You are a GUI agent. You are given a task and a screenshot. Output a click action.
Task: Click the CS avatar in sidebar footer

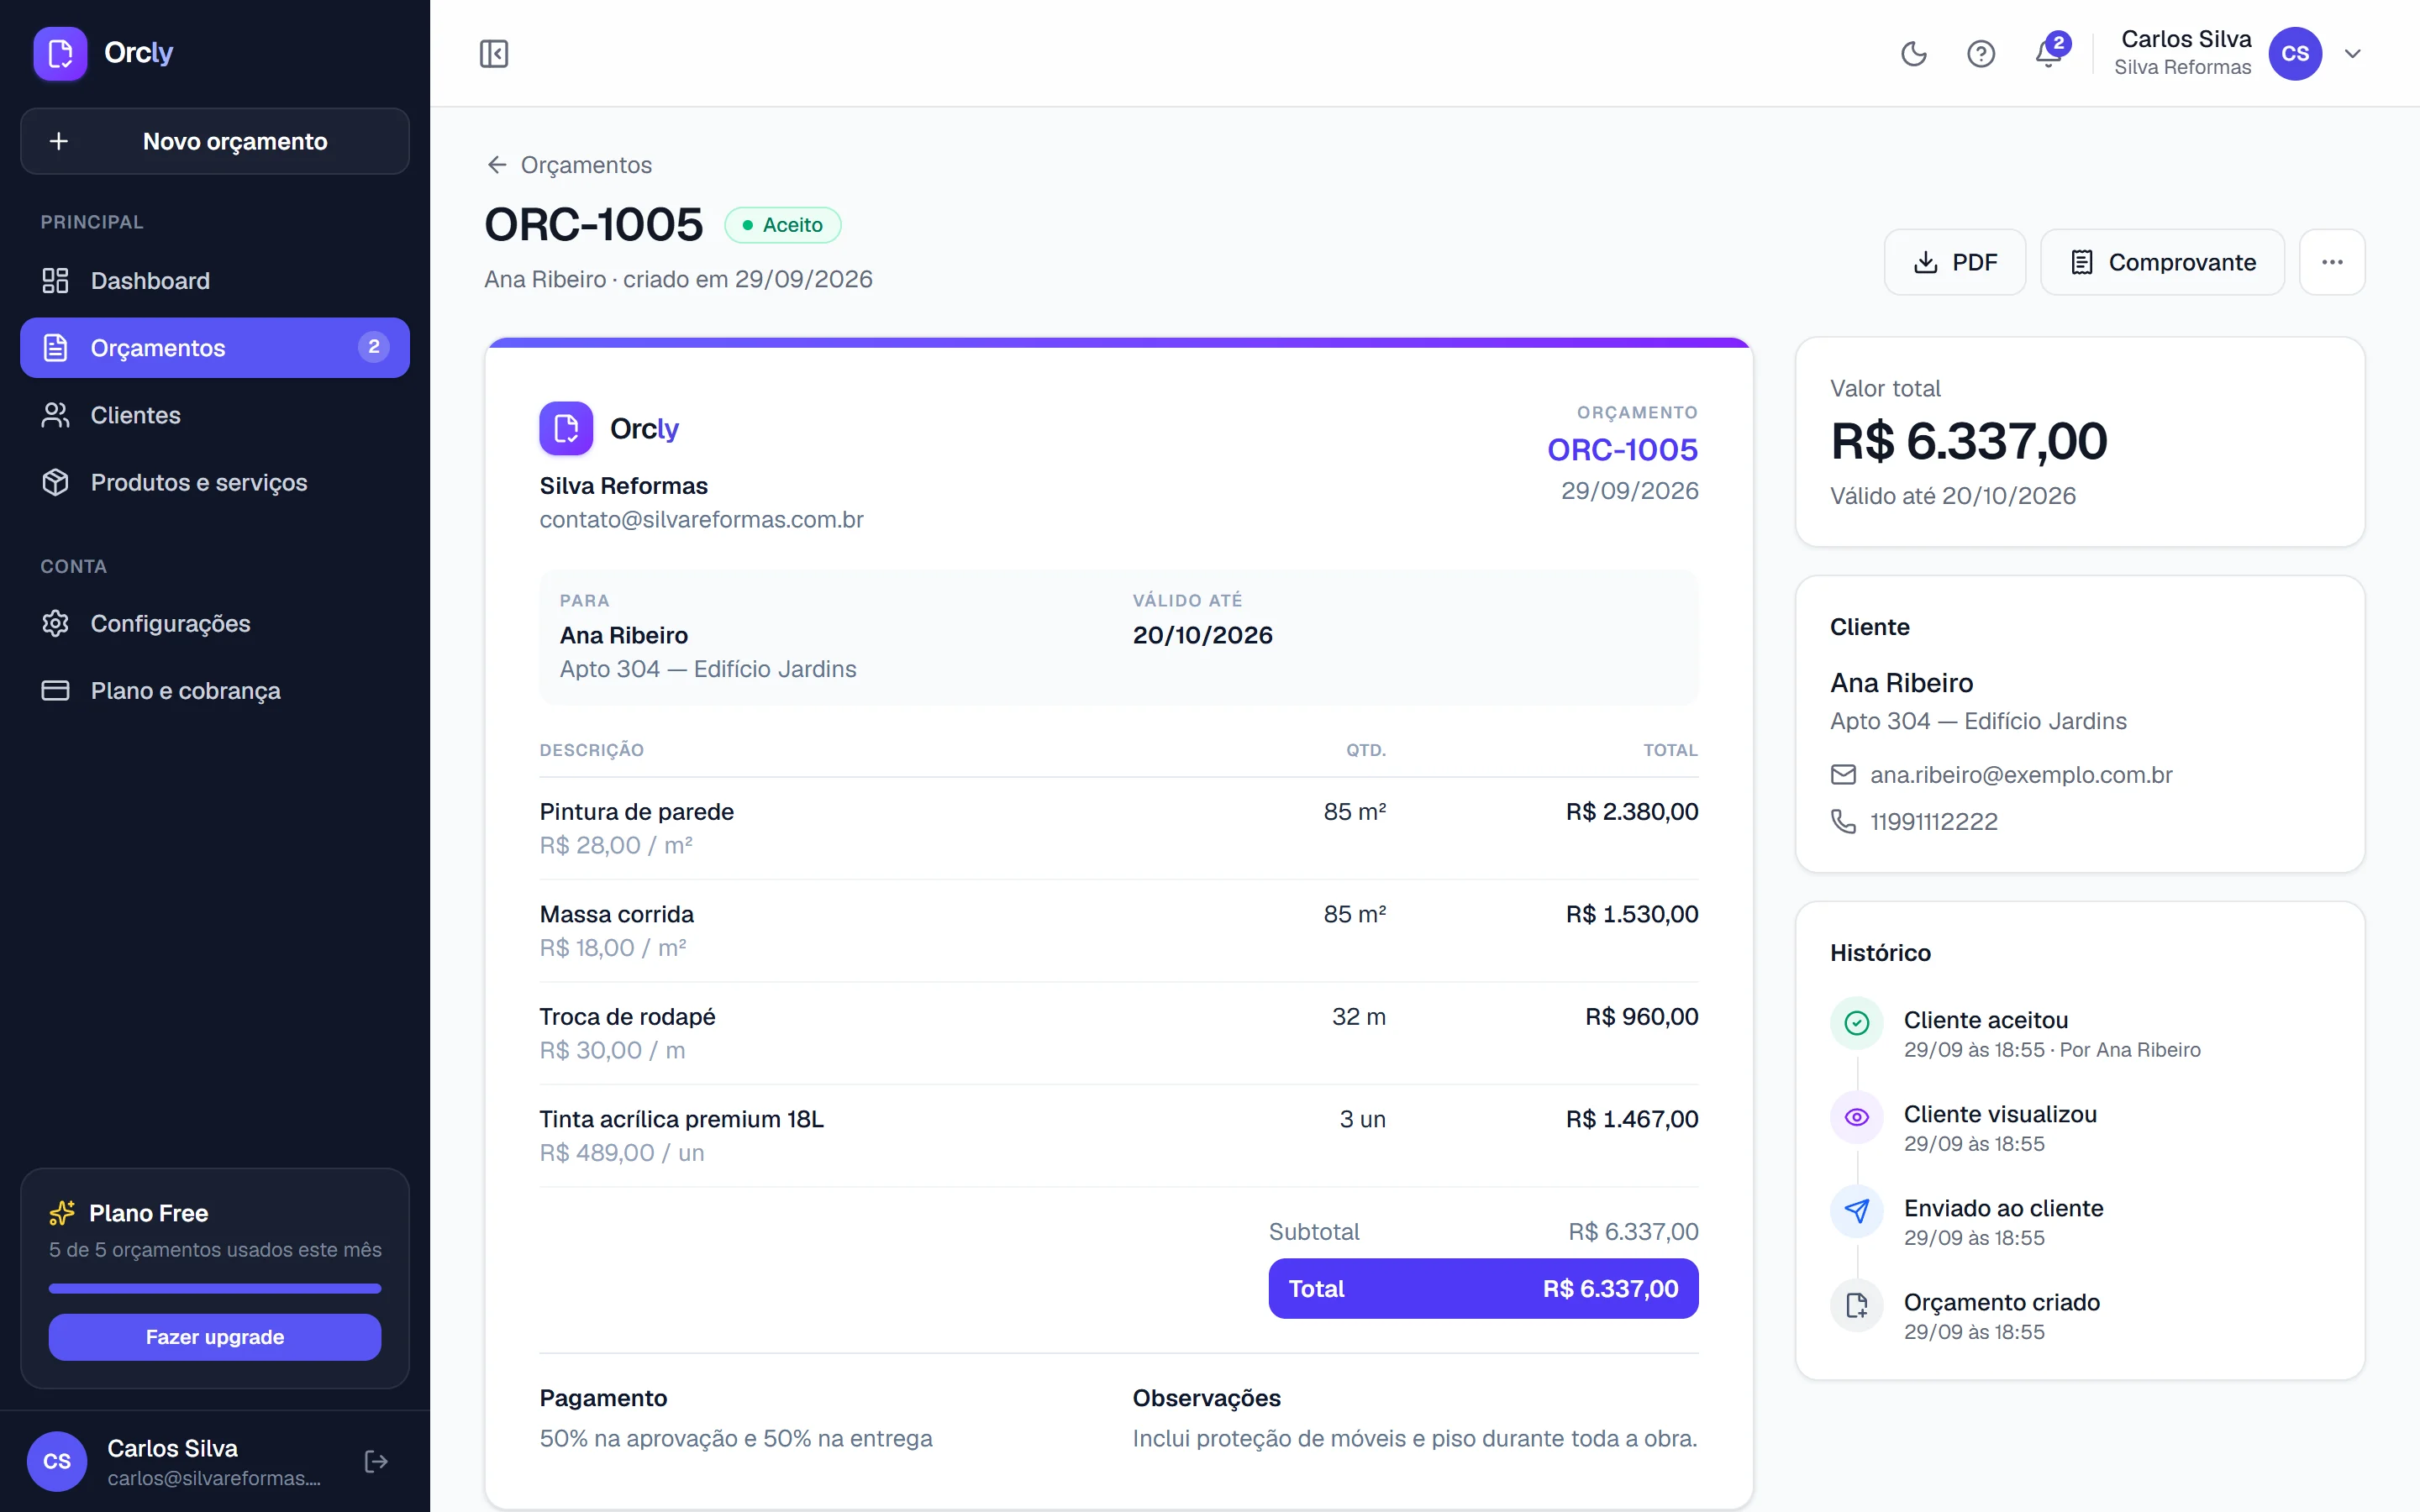[57, 1462]
